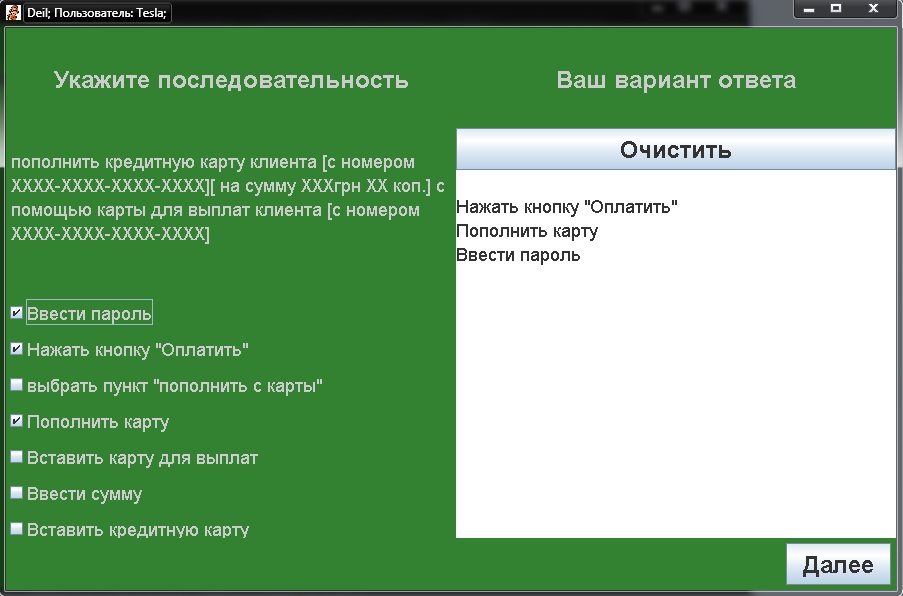Viewport: 903px width, 596px height.
Task: Check "выбрать пункт пополнить с карты" option
Action: tap(17, 385)
